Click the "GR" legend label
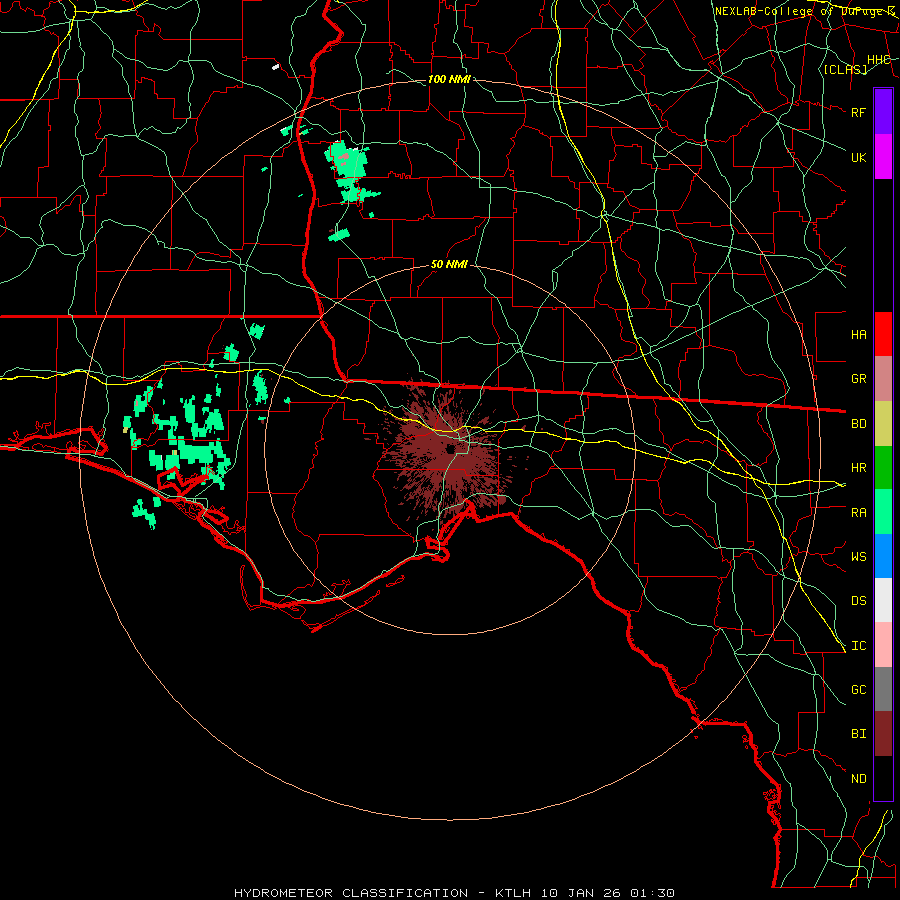Viewport: 900px width, 900px height. (x=858, y=379)
